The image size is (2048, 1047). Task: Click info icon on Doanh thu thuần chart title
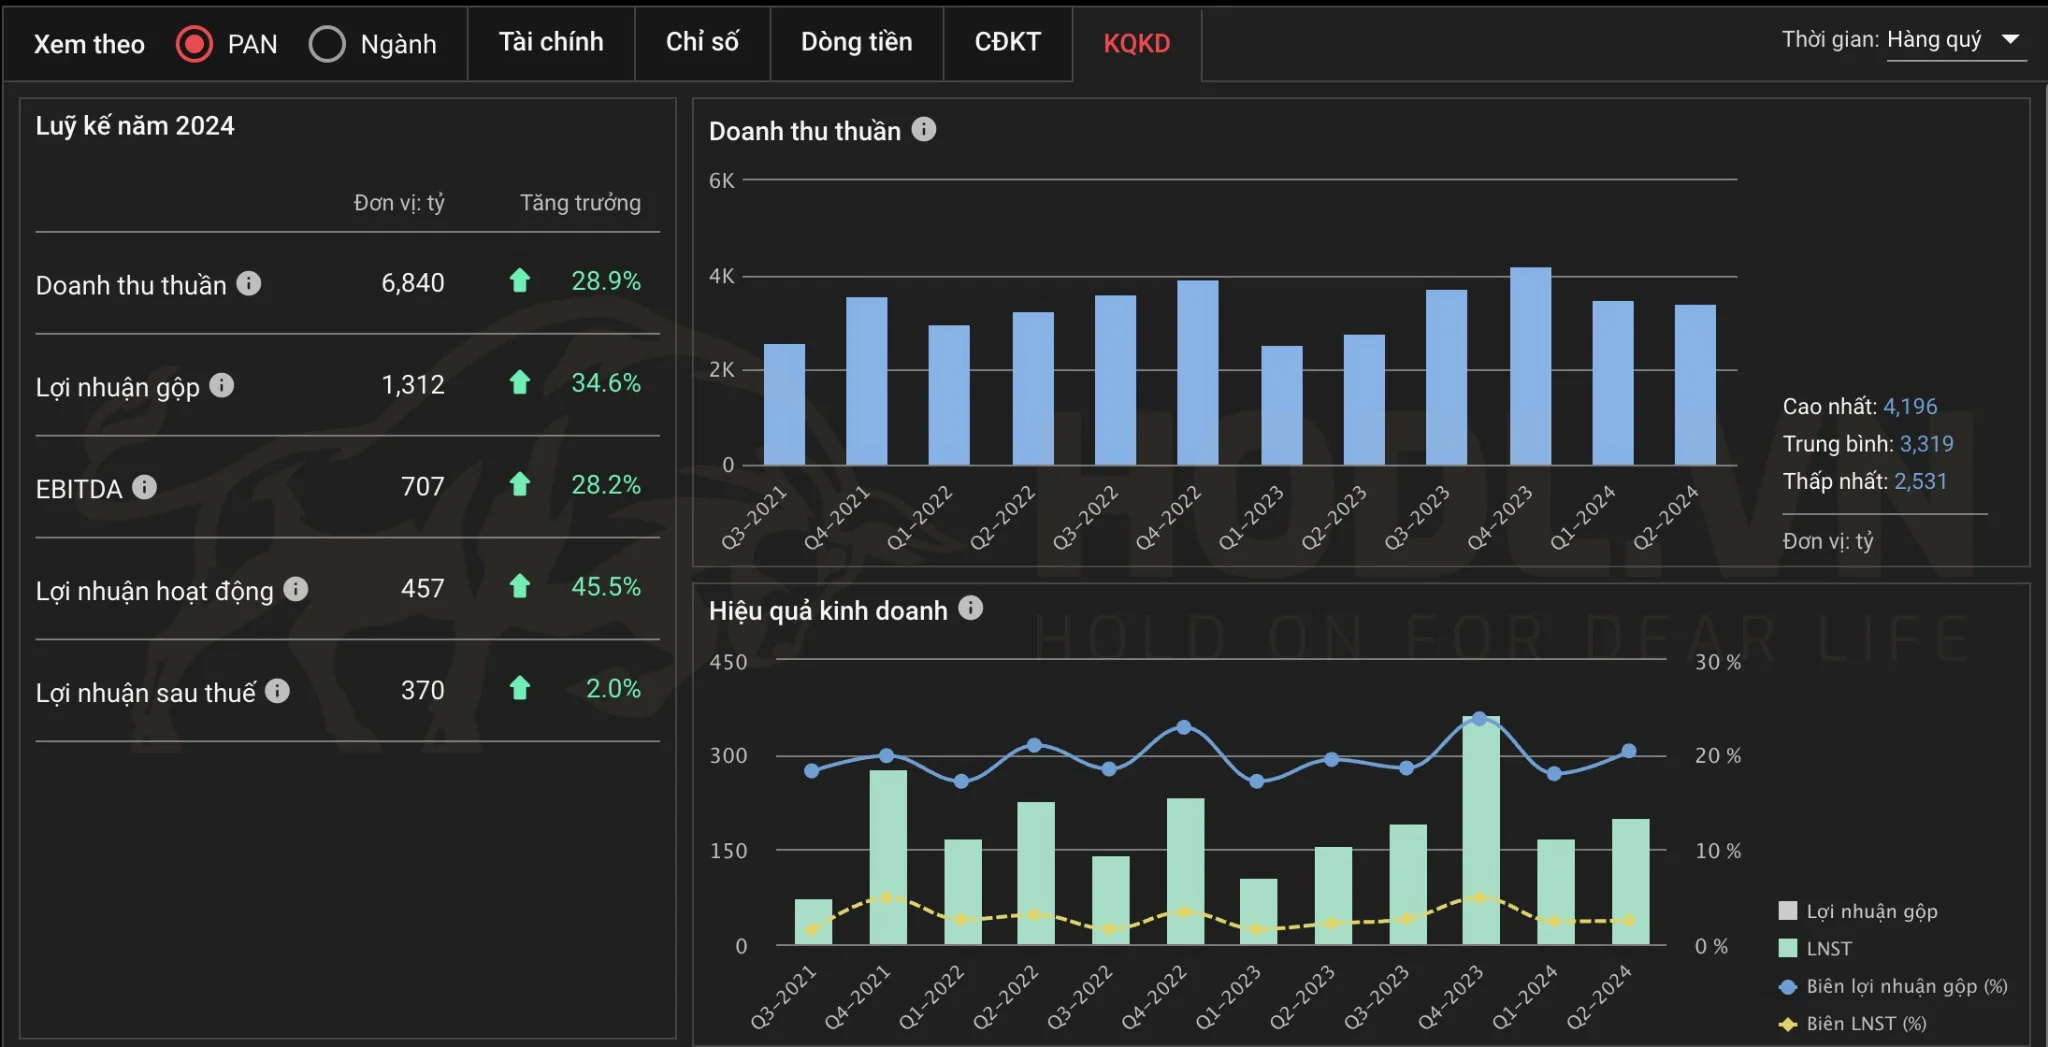(924, 129)
